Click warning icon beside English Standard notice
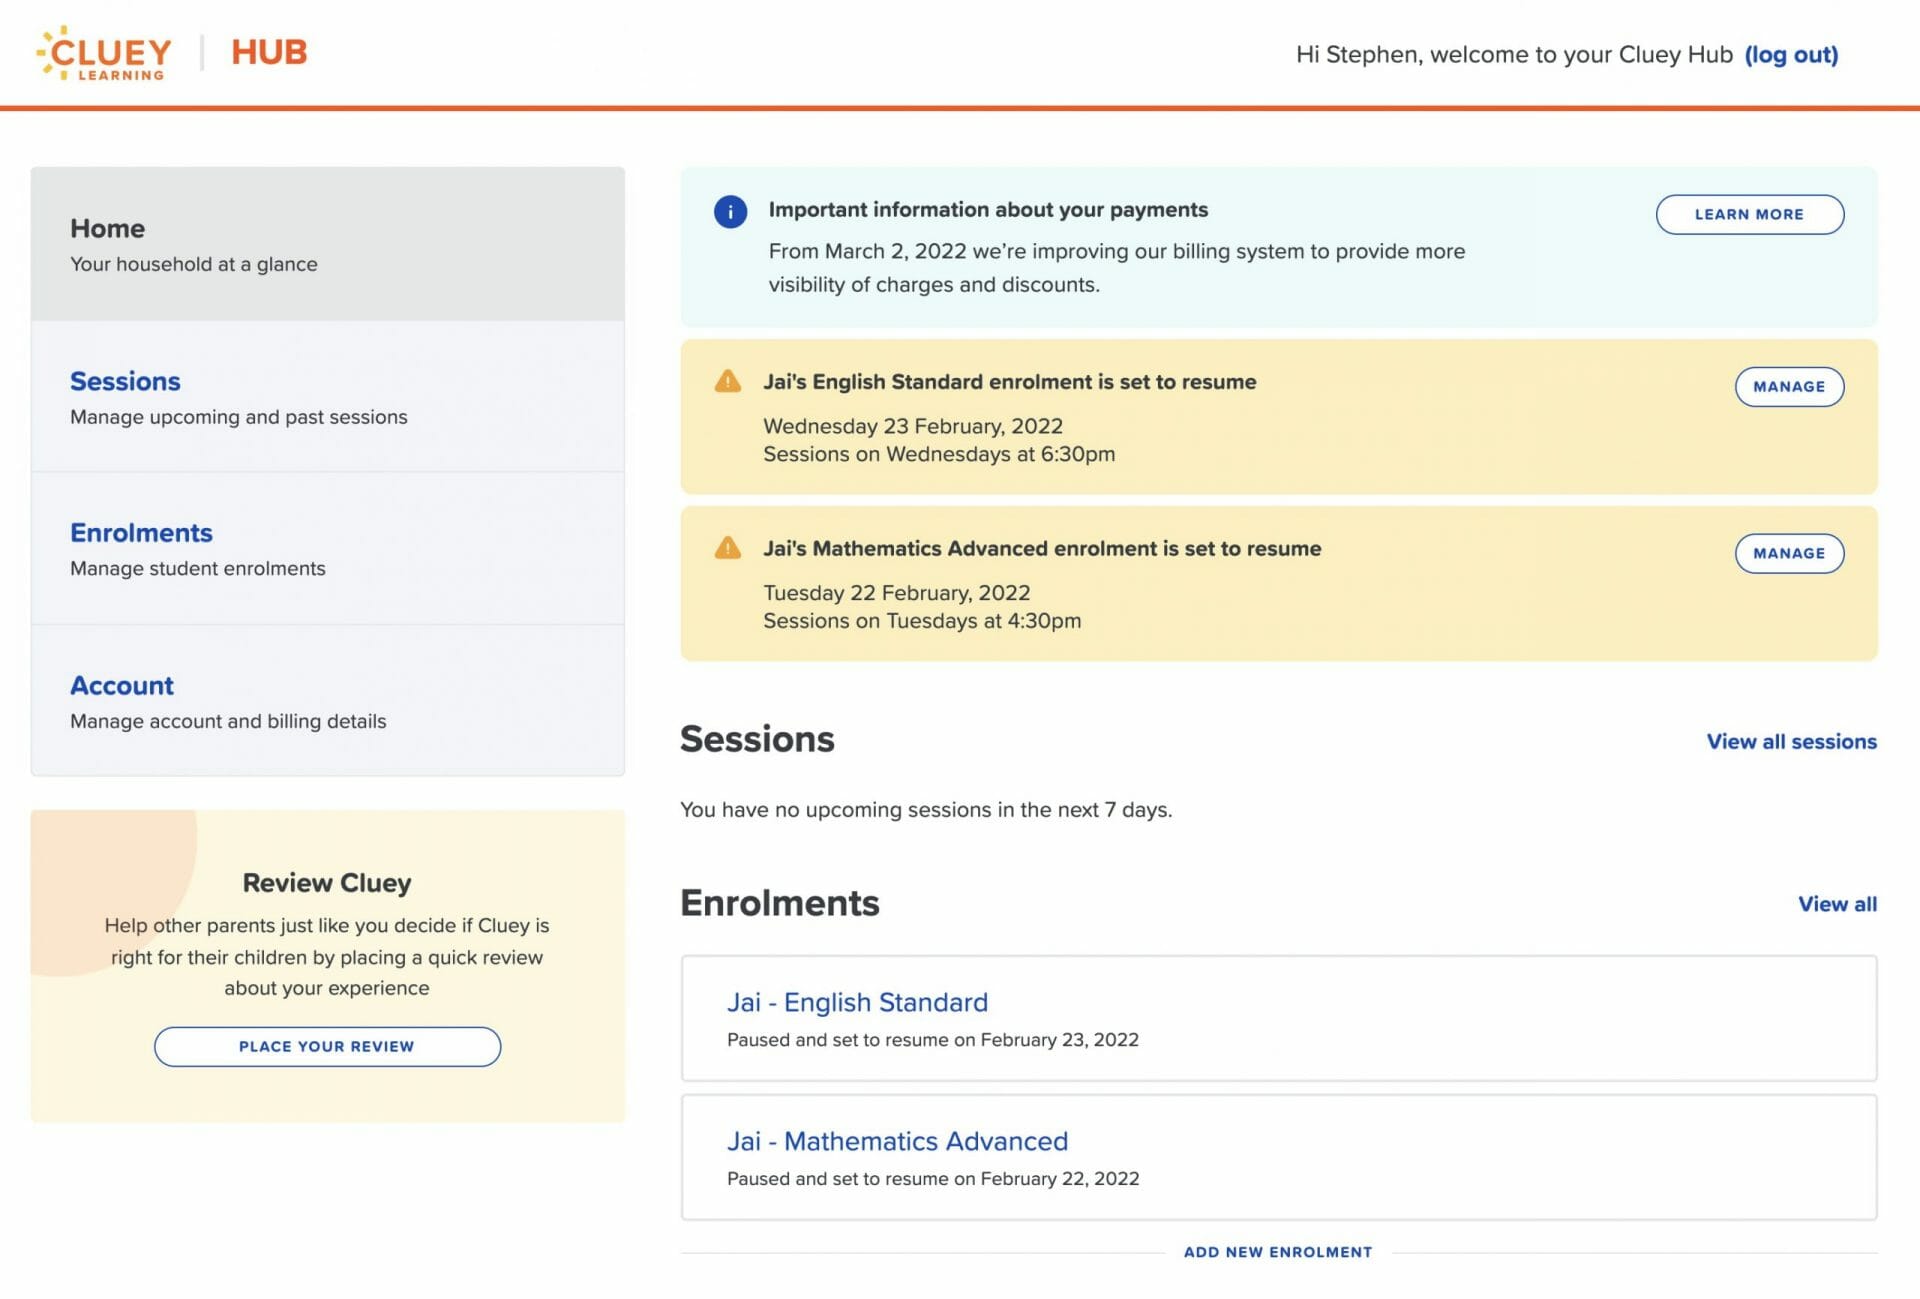The image size is (1920, 1299). (727, 382)
